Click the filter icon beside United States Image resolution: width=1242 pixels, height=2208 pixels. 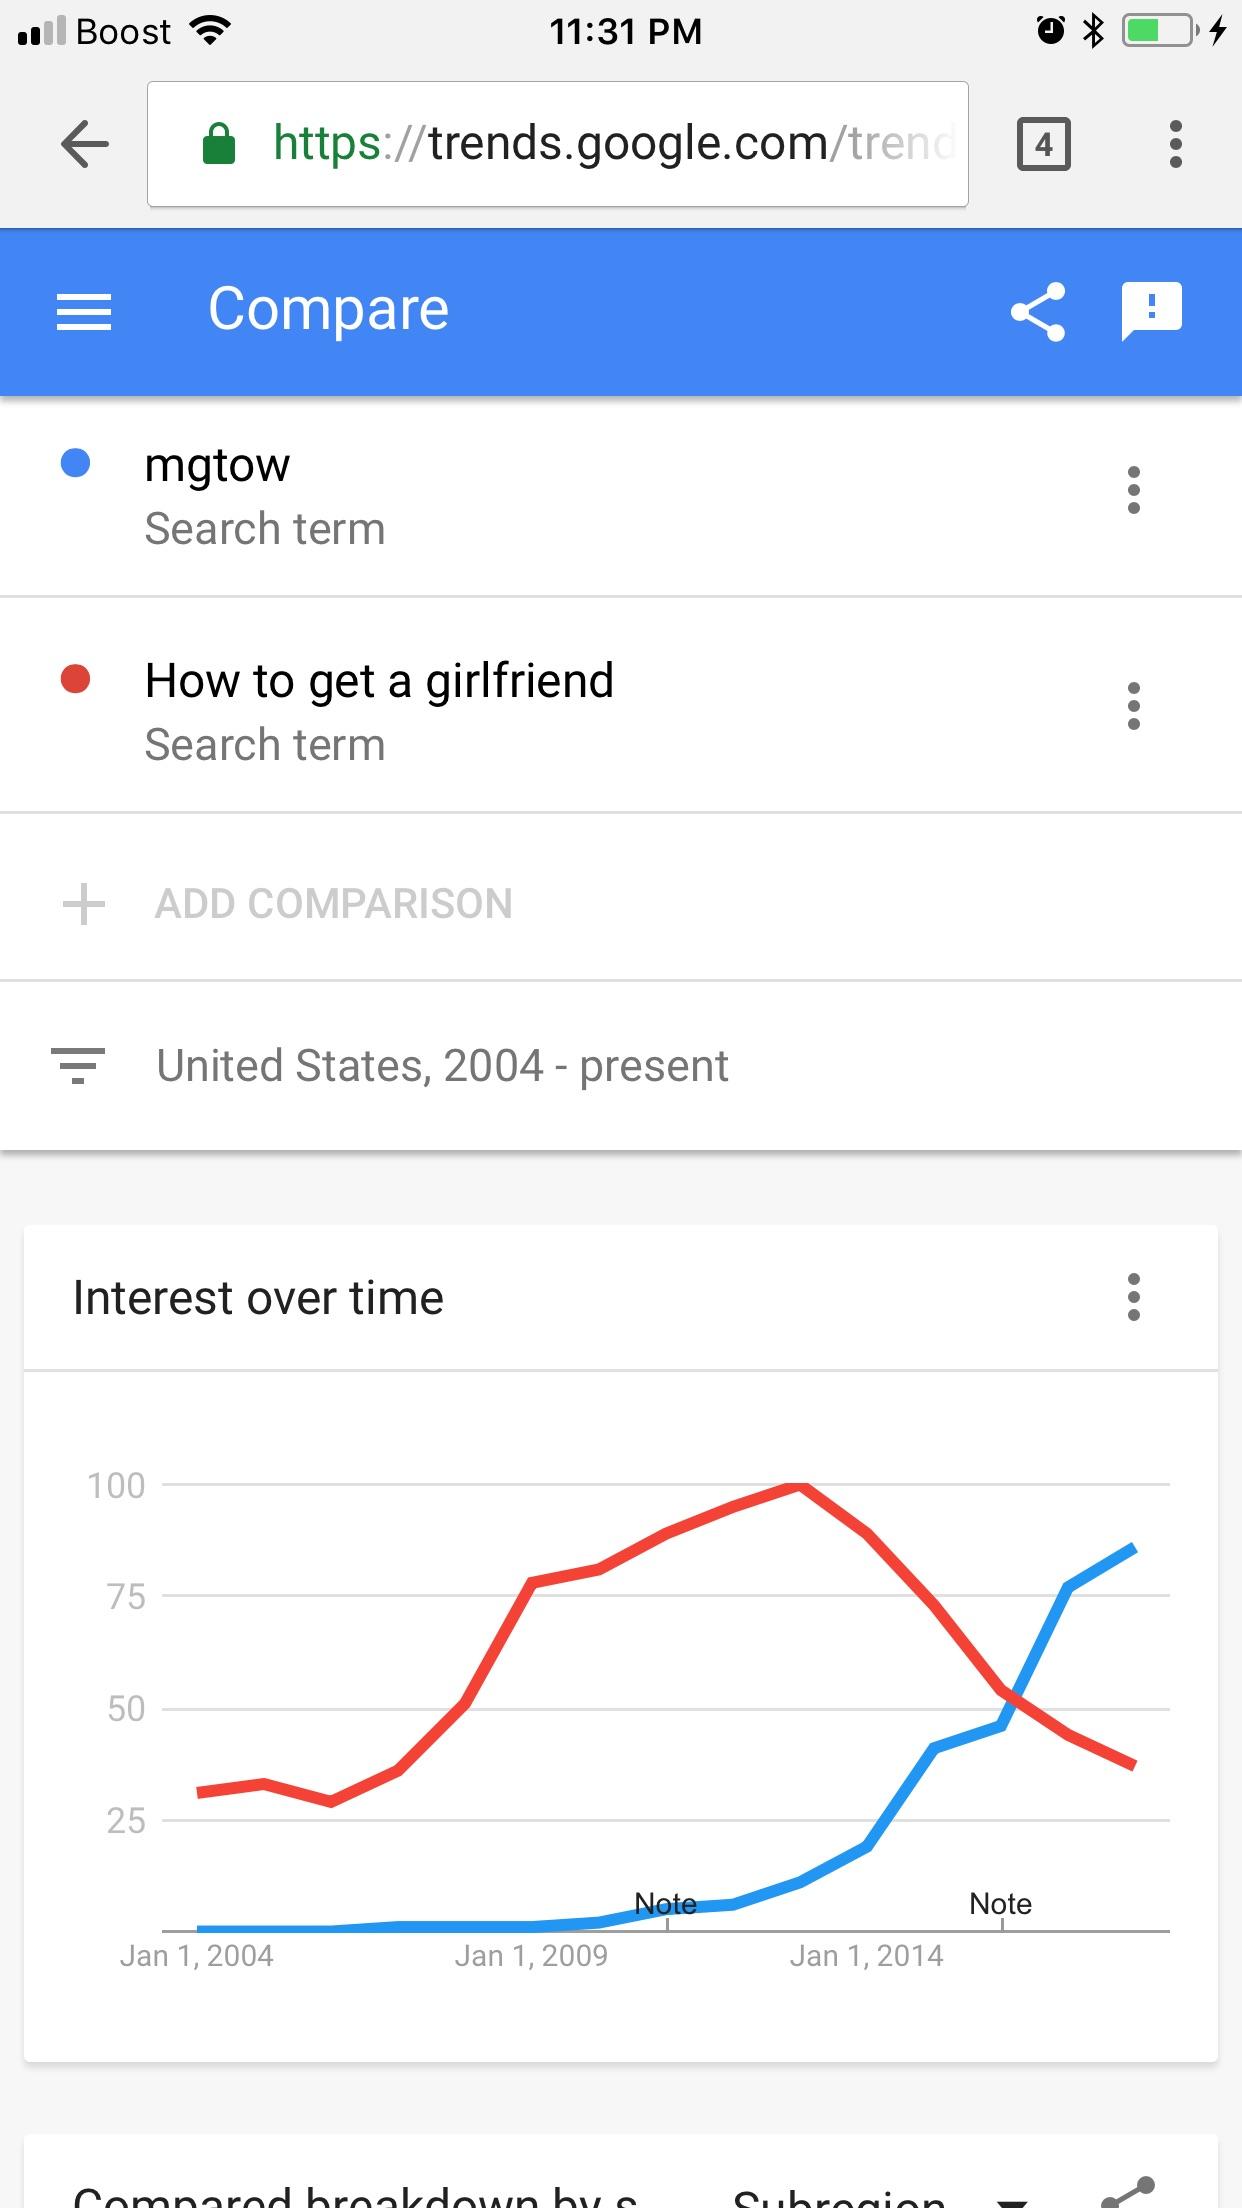(78, 1065)
